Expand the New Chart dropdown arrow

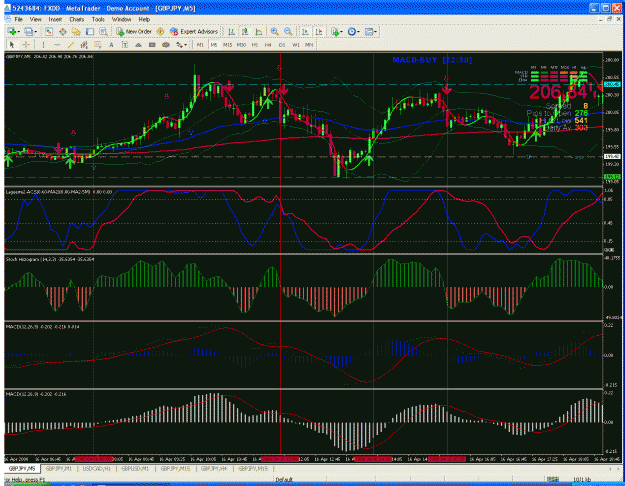pos(18,32)
